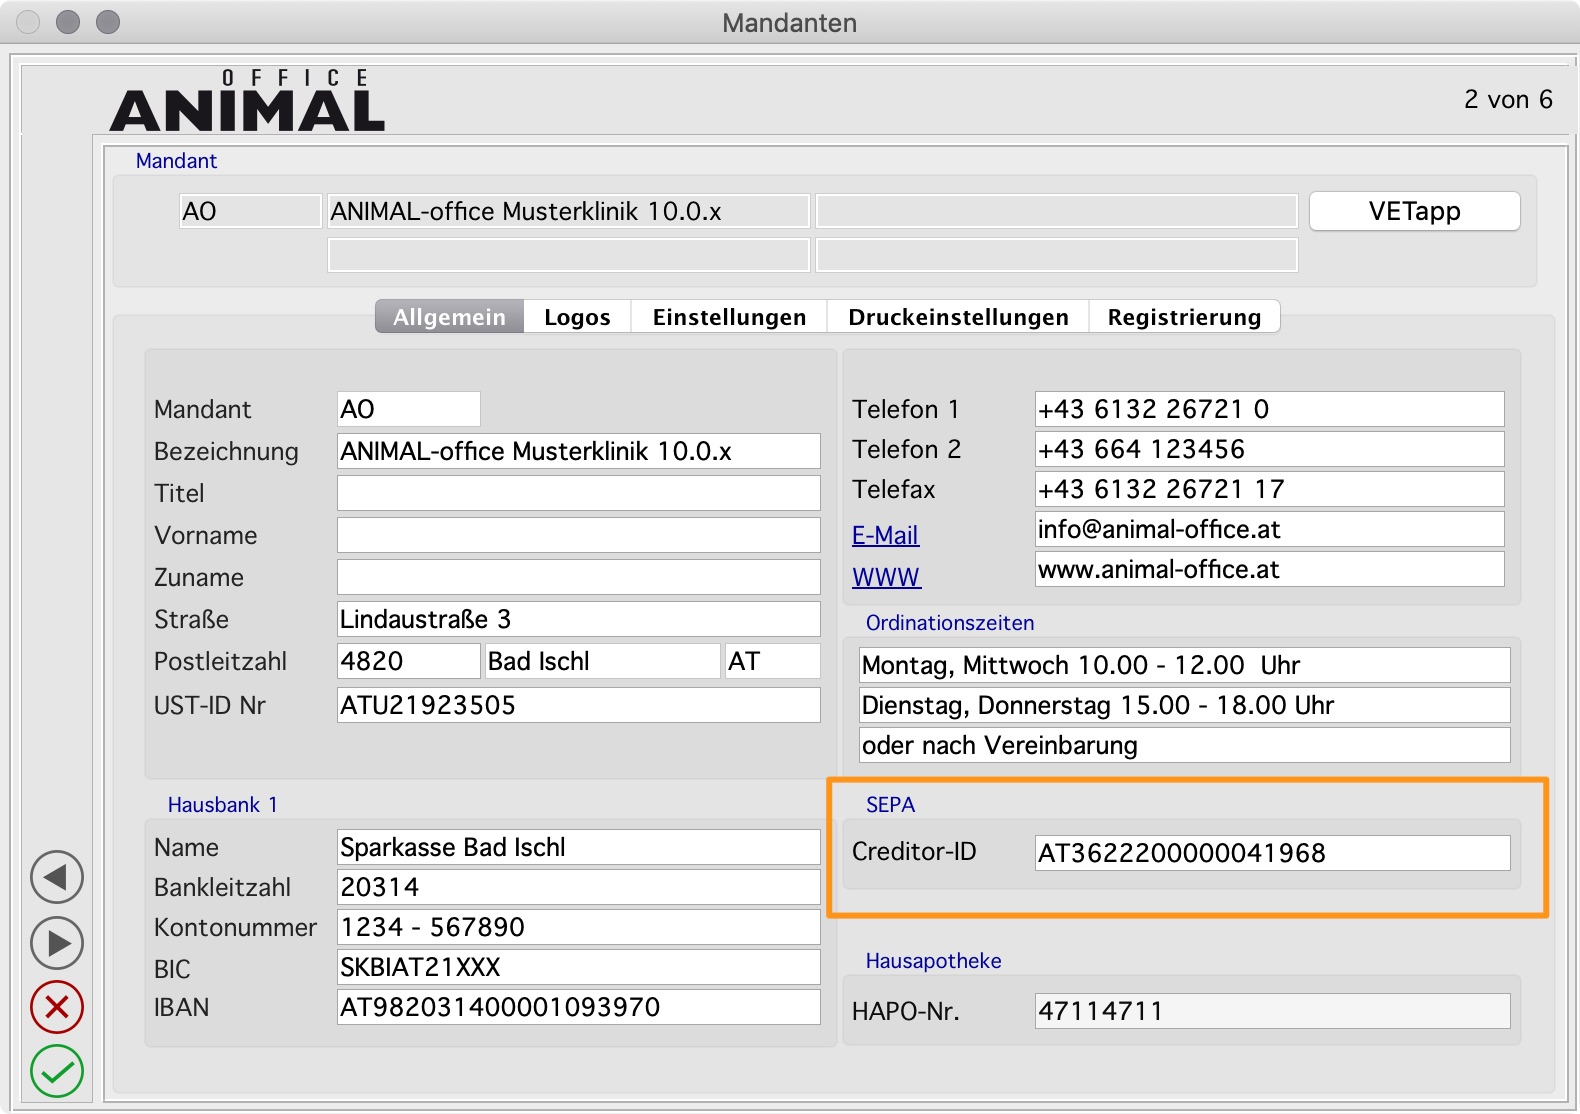This screenshot has height=1114, width=1580.
Task: Click the ANIMAL Office logo
Action: [x=247, y=101]
